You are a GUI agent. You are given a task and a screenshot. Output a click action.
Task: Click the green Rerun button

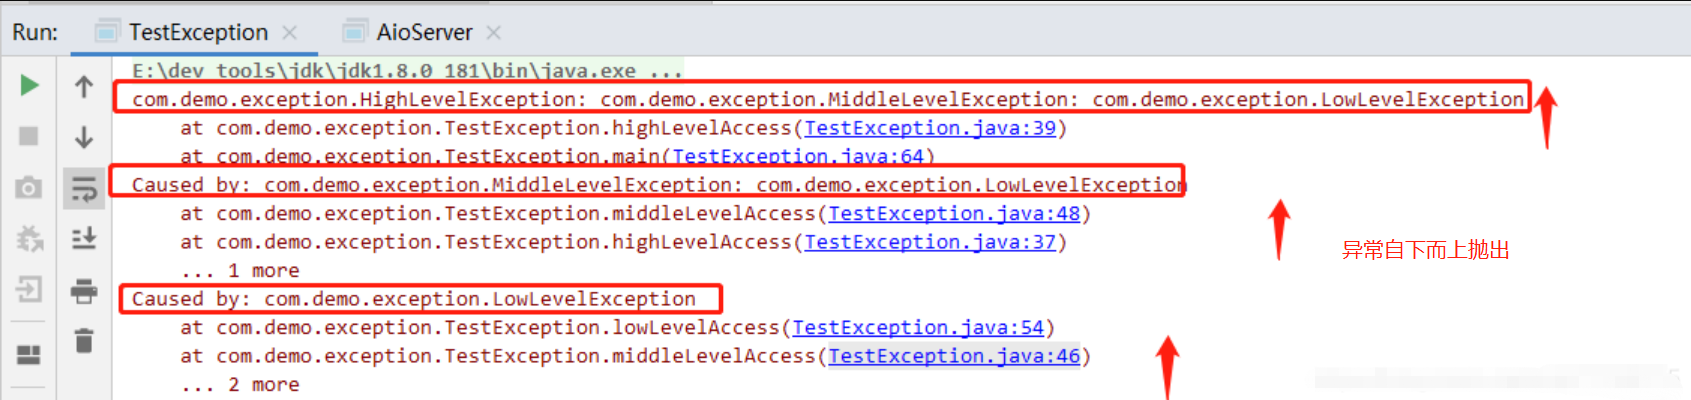pyautogui.click(x=29, y=86)
